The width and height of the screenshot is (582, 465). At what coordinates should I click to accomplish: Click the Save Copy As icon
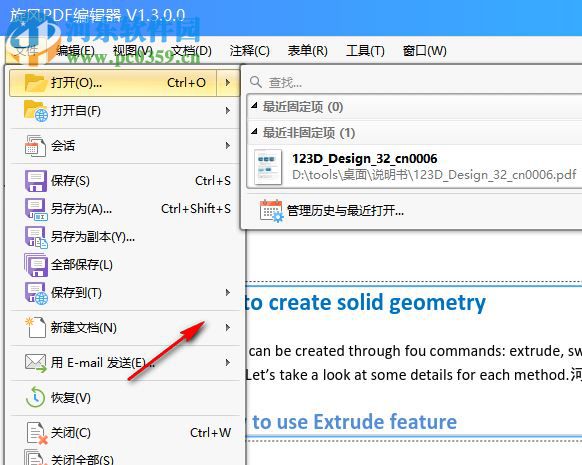point(36,237)
